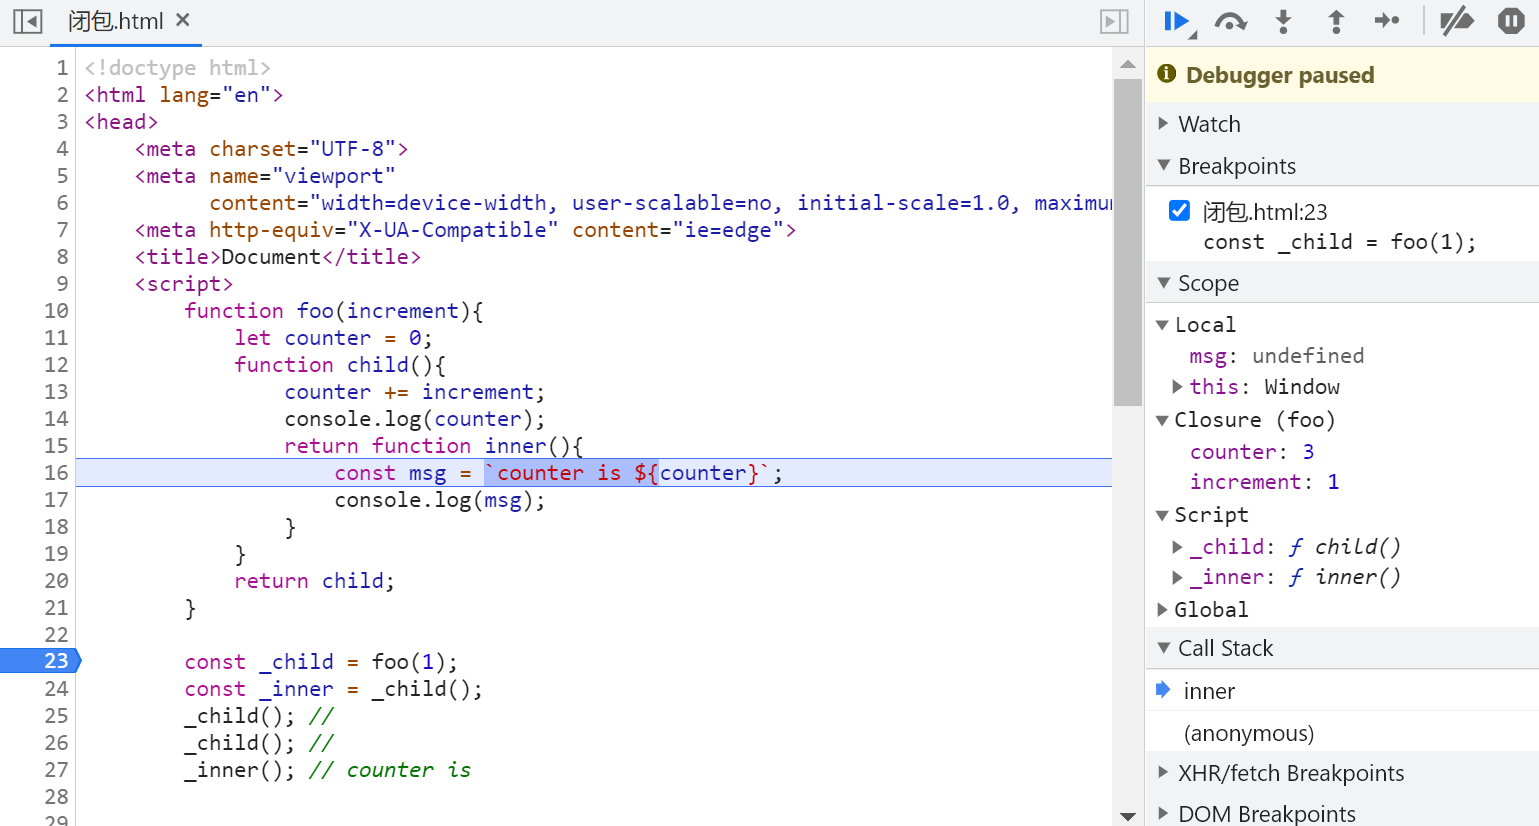Collapse the debugger sidebar pane

click(1114, 21)
